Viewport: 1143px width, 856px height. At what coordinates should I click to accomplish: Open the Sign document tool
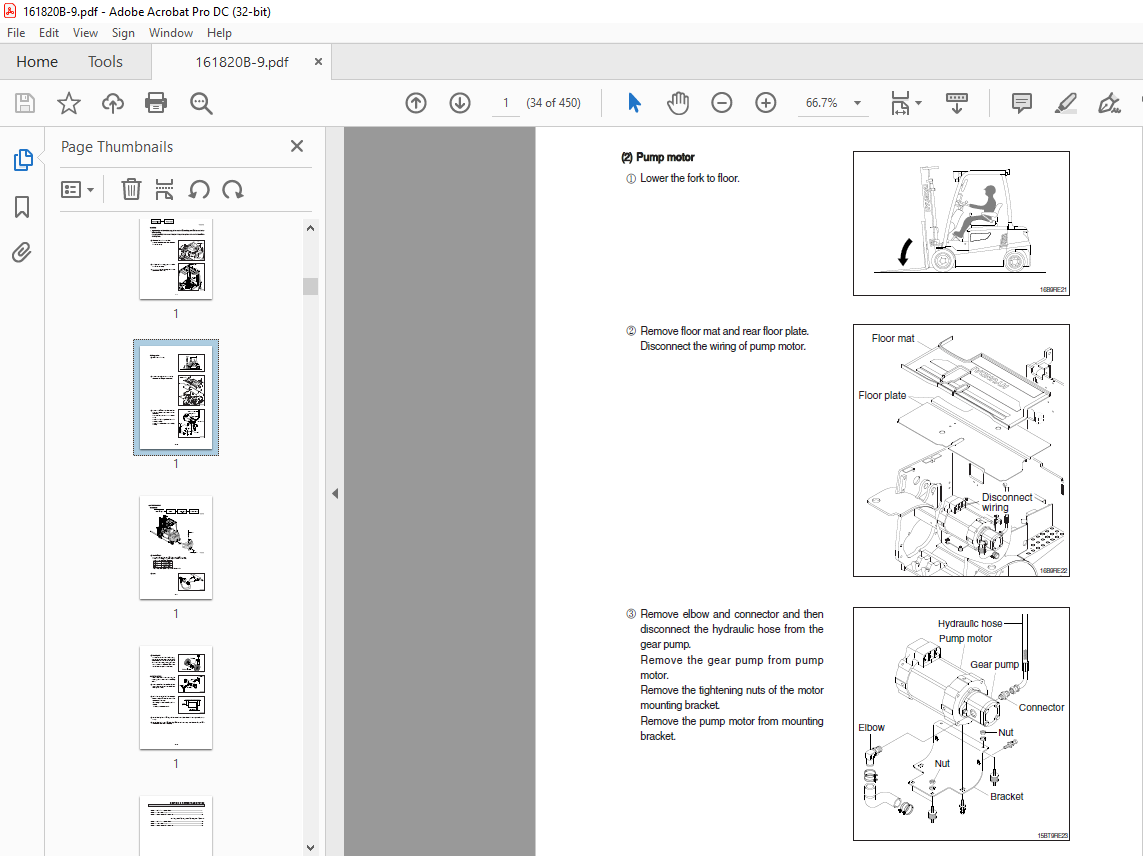[x=1109, y=103]
